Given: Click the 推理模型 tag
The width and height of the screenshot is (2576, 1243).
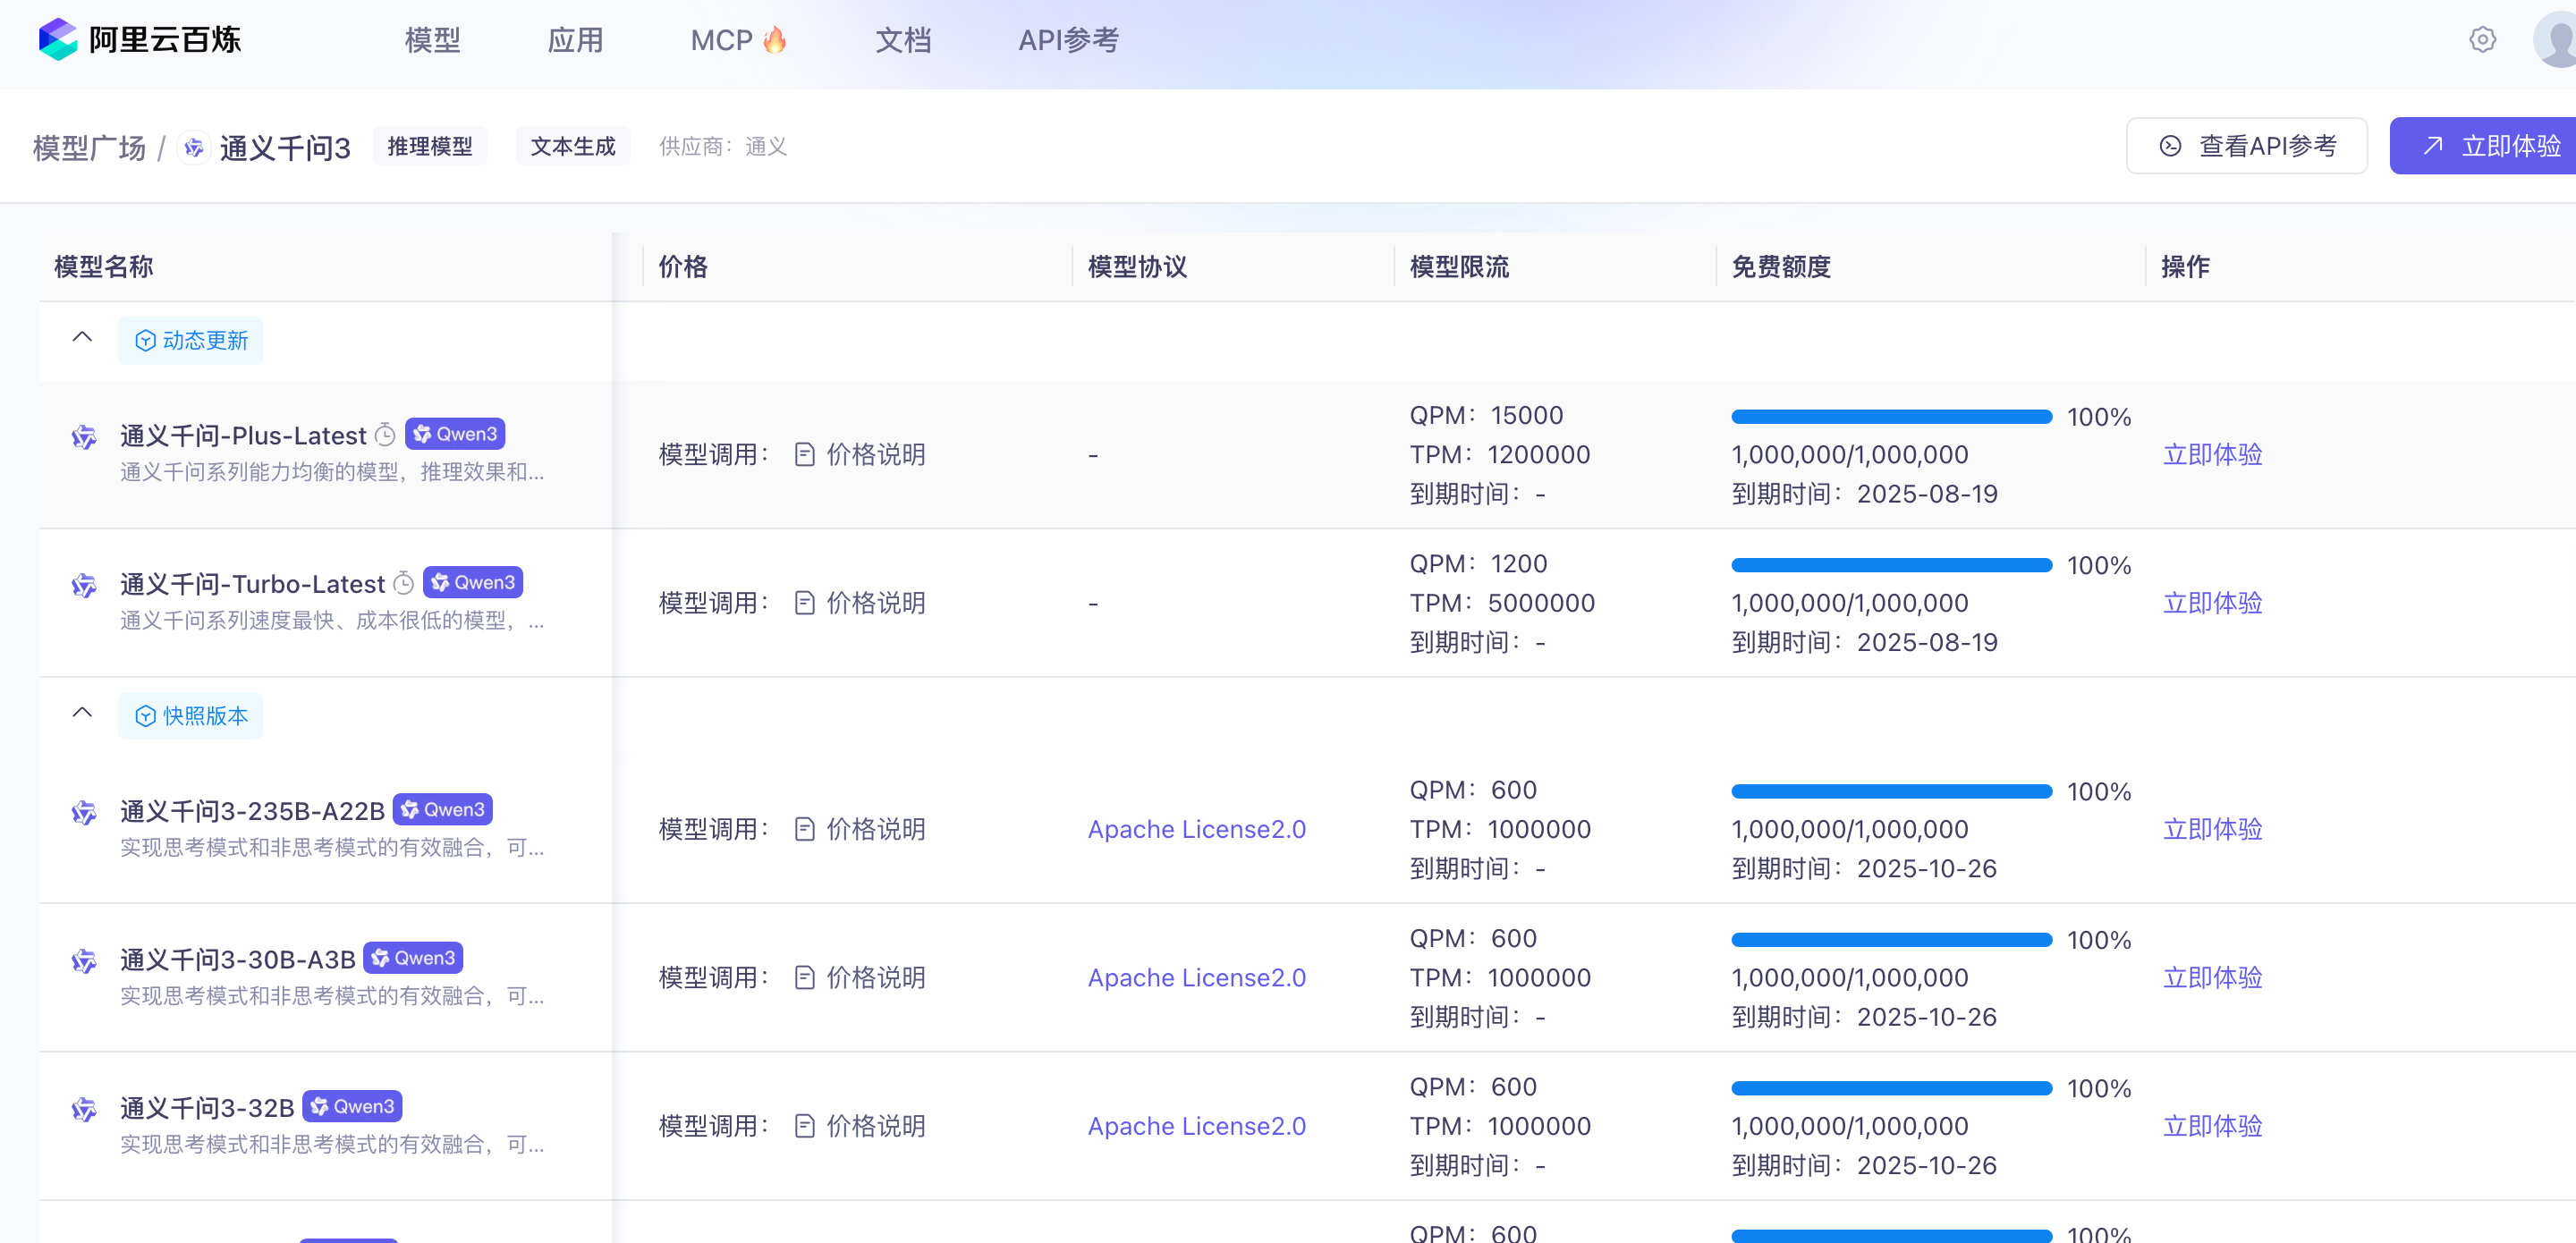Looking at the screenshot, I should coord(430,146).
